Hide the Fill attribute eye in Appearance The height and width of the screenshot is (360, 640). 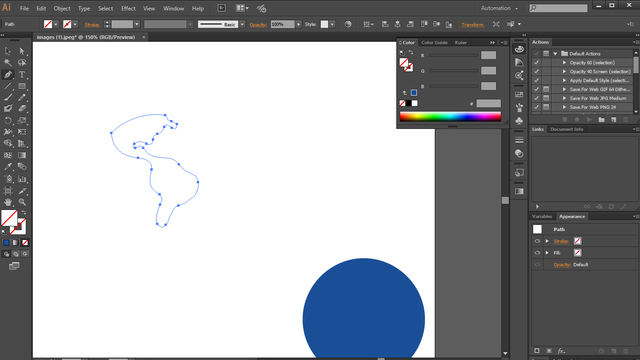[537, 253]
